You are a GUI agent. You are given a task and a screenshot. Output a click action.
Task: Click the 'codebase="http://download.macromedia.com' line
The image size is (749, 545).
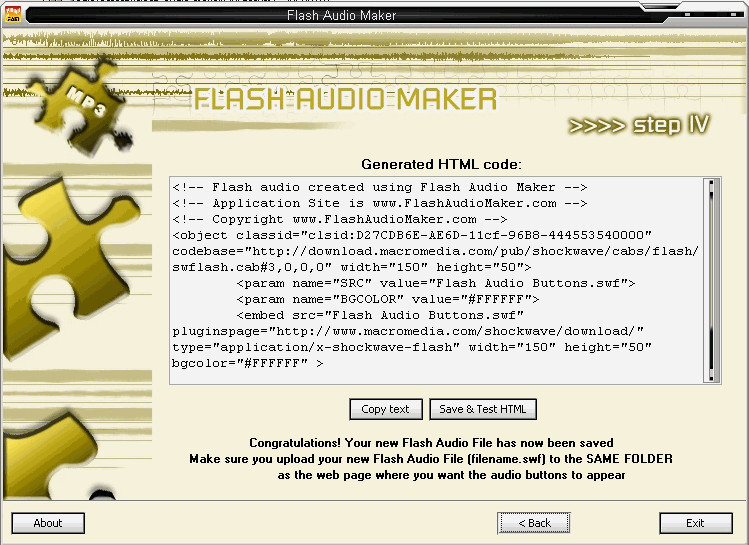coord(435,251)
